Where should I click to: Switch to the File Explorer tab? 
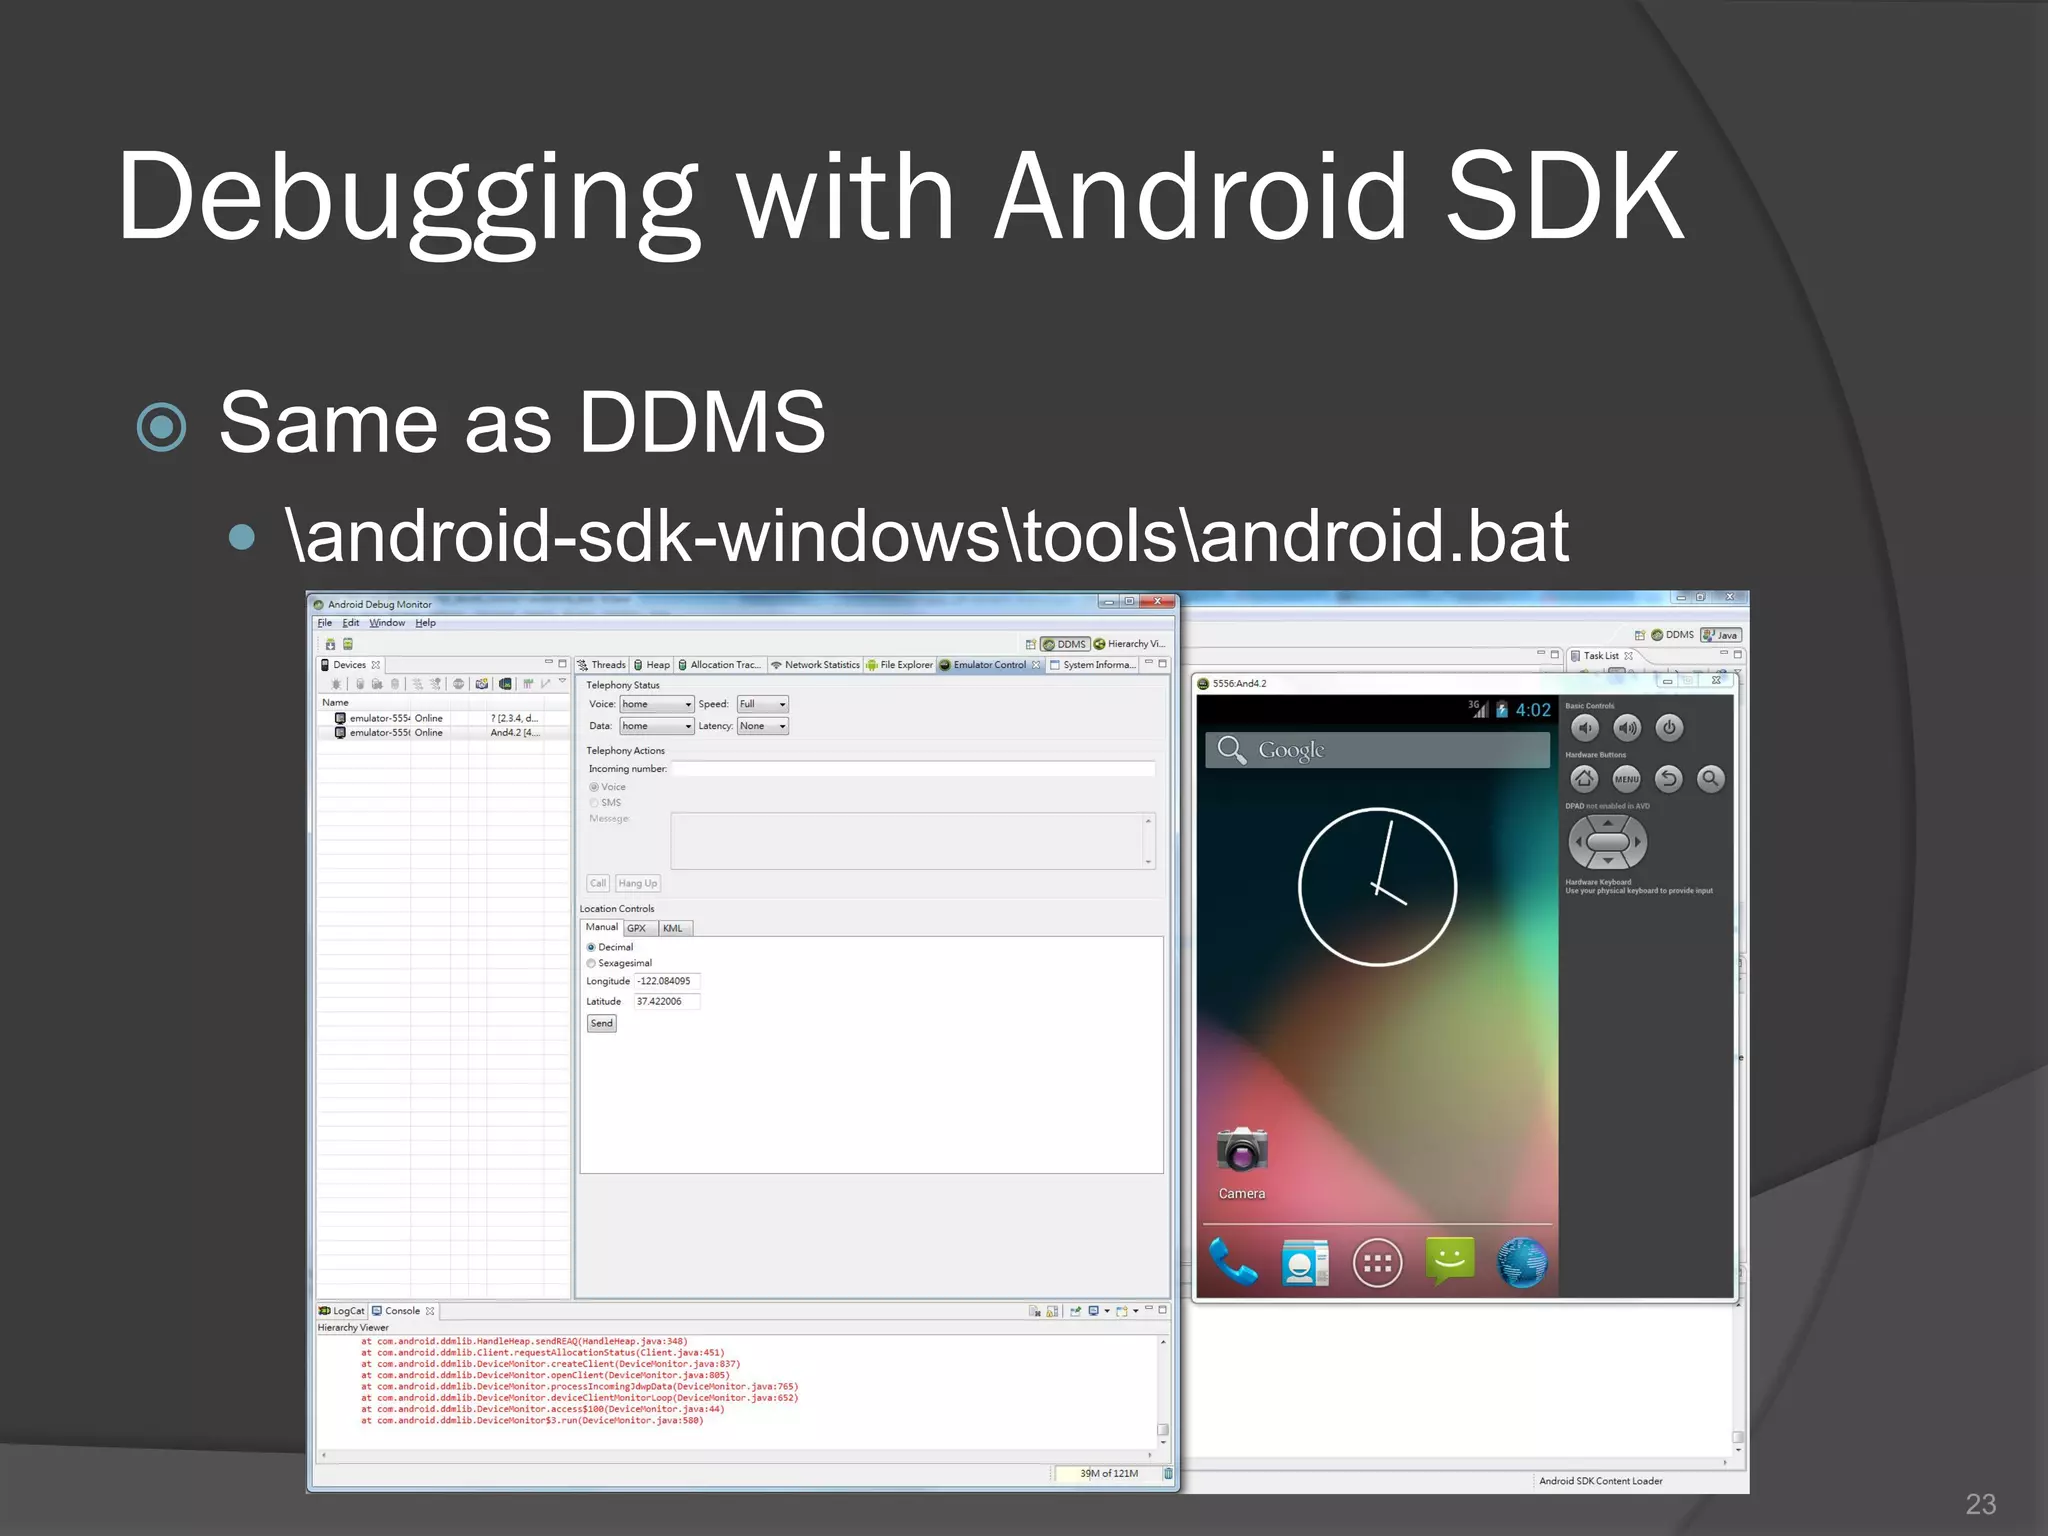coord(900,665)
